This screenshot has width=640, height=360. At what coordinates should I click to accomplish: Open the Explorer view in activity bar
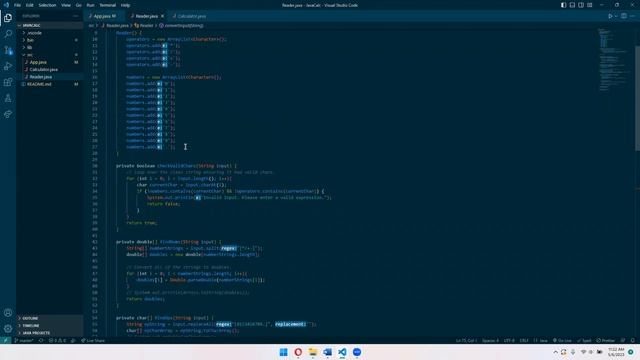[x=8, y=18]
